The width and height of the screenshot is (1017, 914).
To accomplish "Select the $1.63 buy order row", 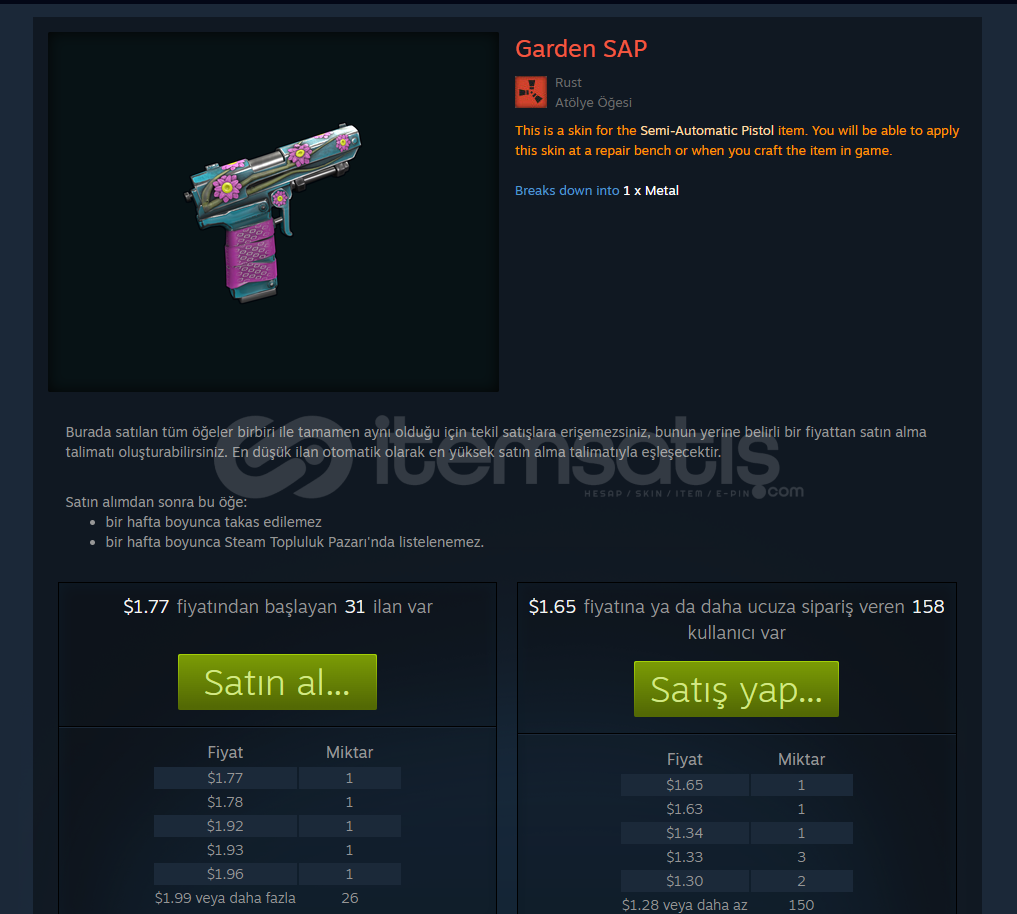I will pyautogui.click(x=736, y=809).
